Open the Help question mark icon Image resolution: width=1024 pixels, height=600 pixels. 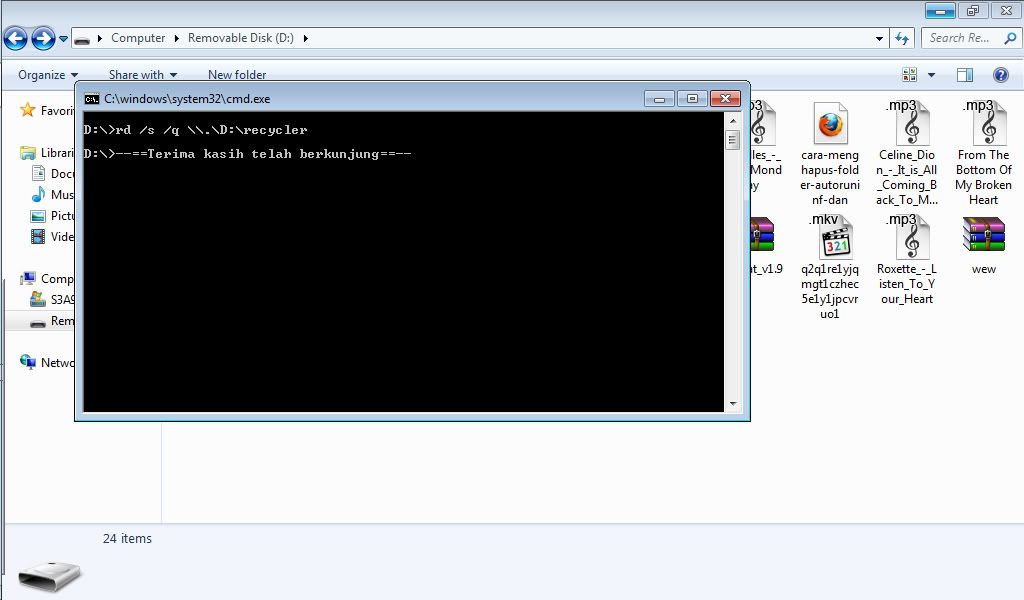[1000, 75]
